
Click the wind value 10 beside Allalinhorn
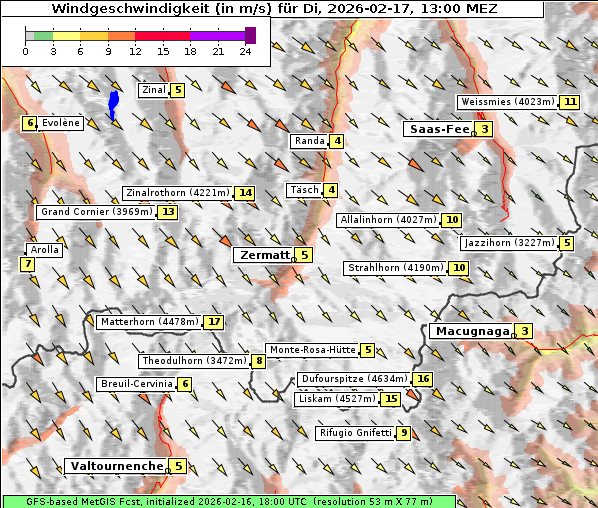click(452, 220)
